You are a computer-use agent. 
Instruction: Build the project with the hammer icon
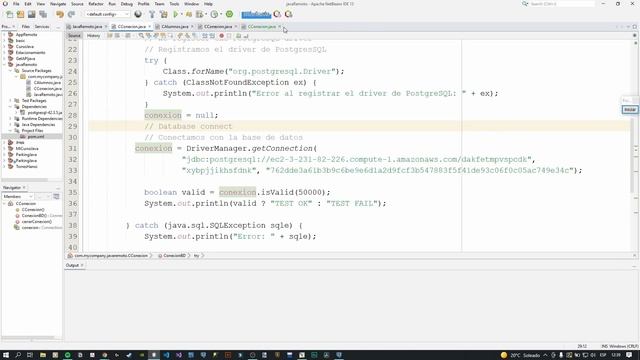pos(152,14)
